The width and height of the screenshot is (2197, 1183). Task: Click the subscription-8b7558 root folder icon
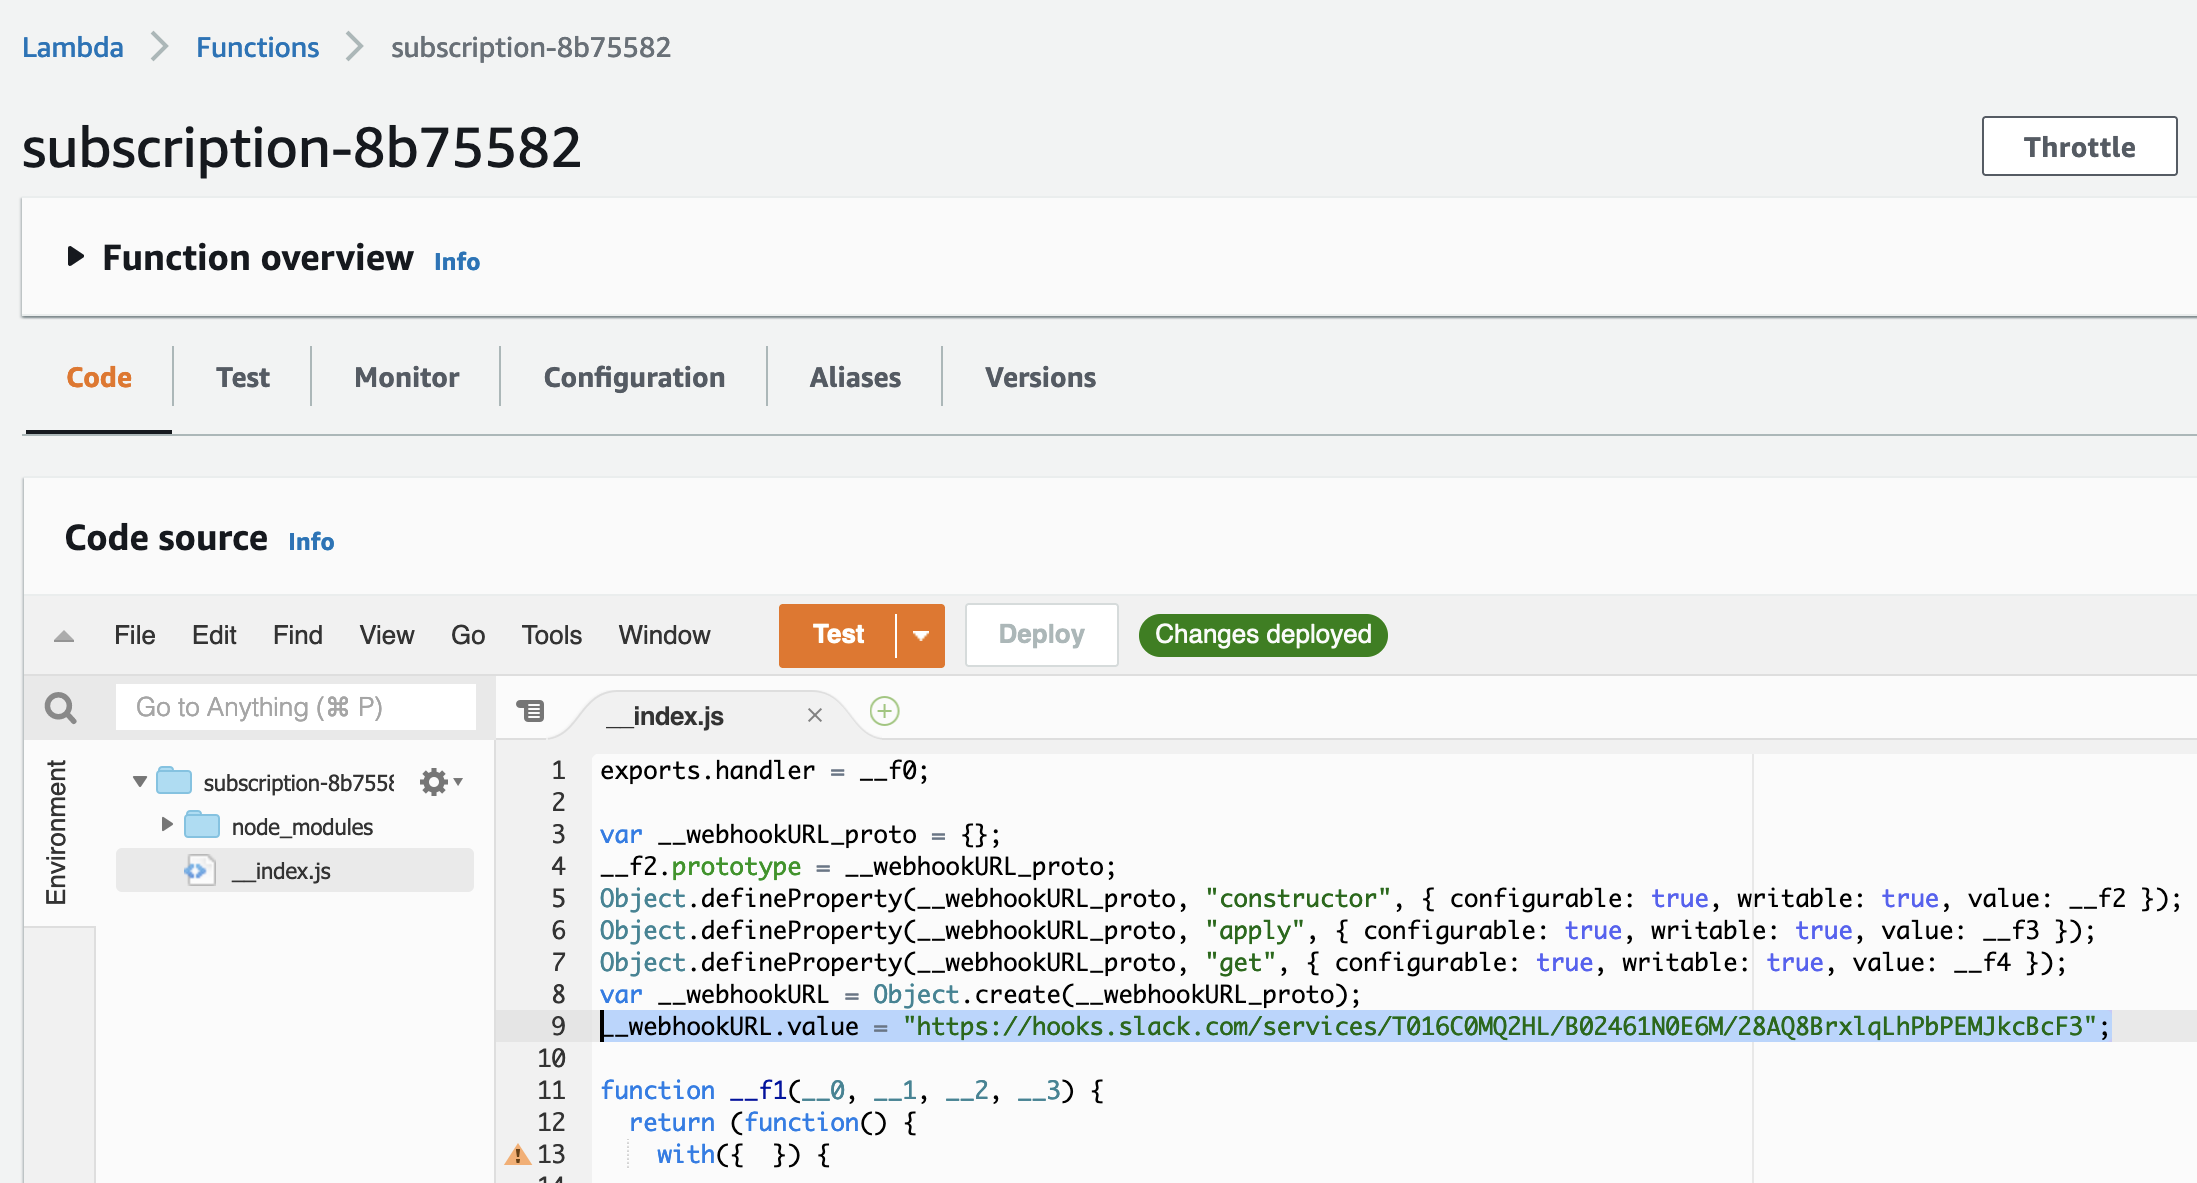(x=174, y=781)
